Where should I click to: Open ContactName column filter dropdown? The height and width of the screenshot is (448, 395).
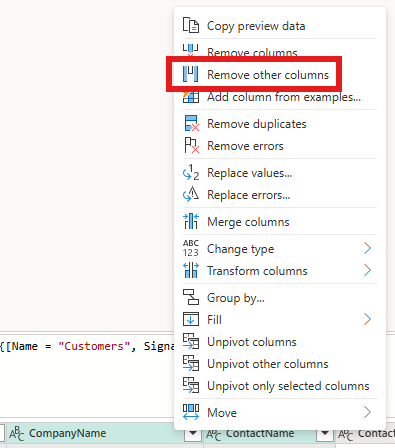tap(325, 434)
